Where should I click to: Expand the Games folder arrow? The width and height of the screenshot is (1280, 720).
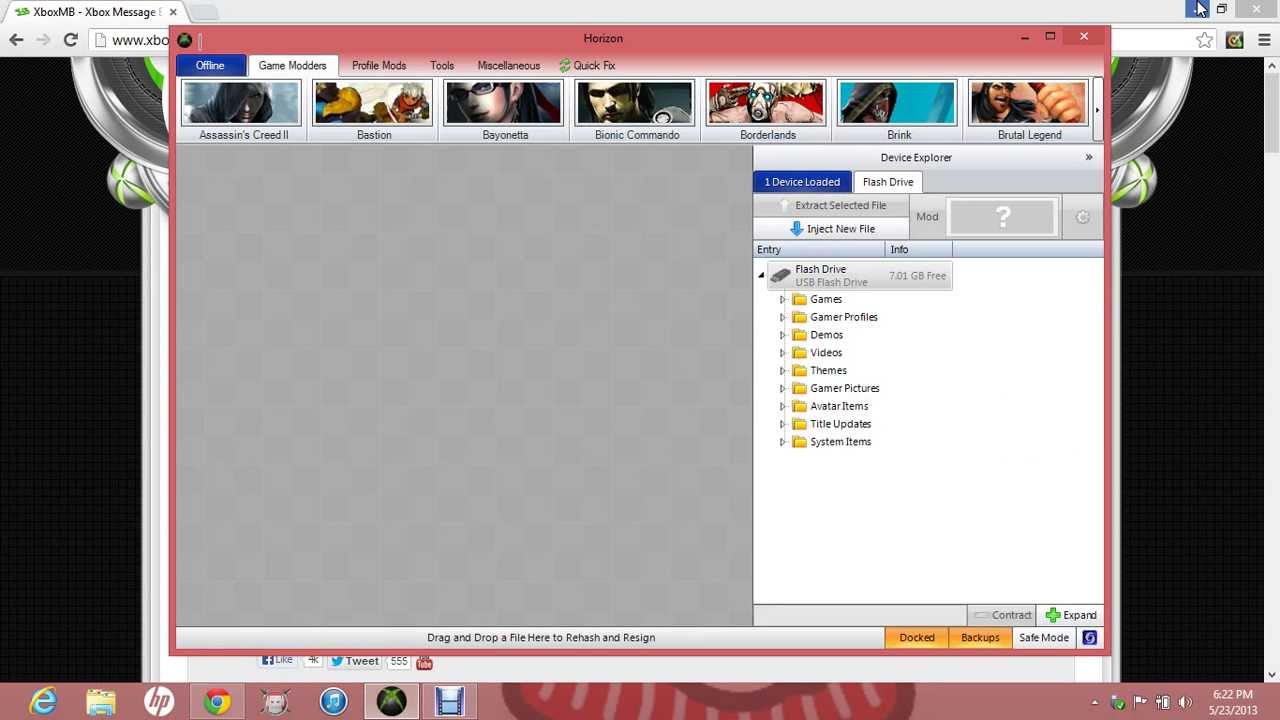pos(783,299)
